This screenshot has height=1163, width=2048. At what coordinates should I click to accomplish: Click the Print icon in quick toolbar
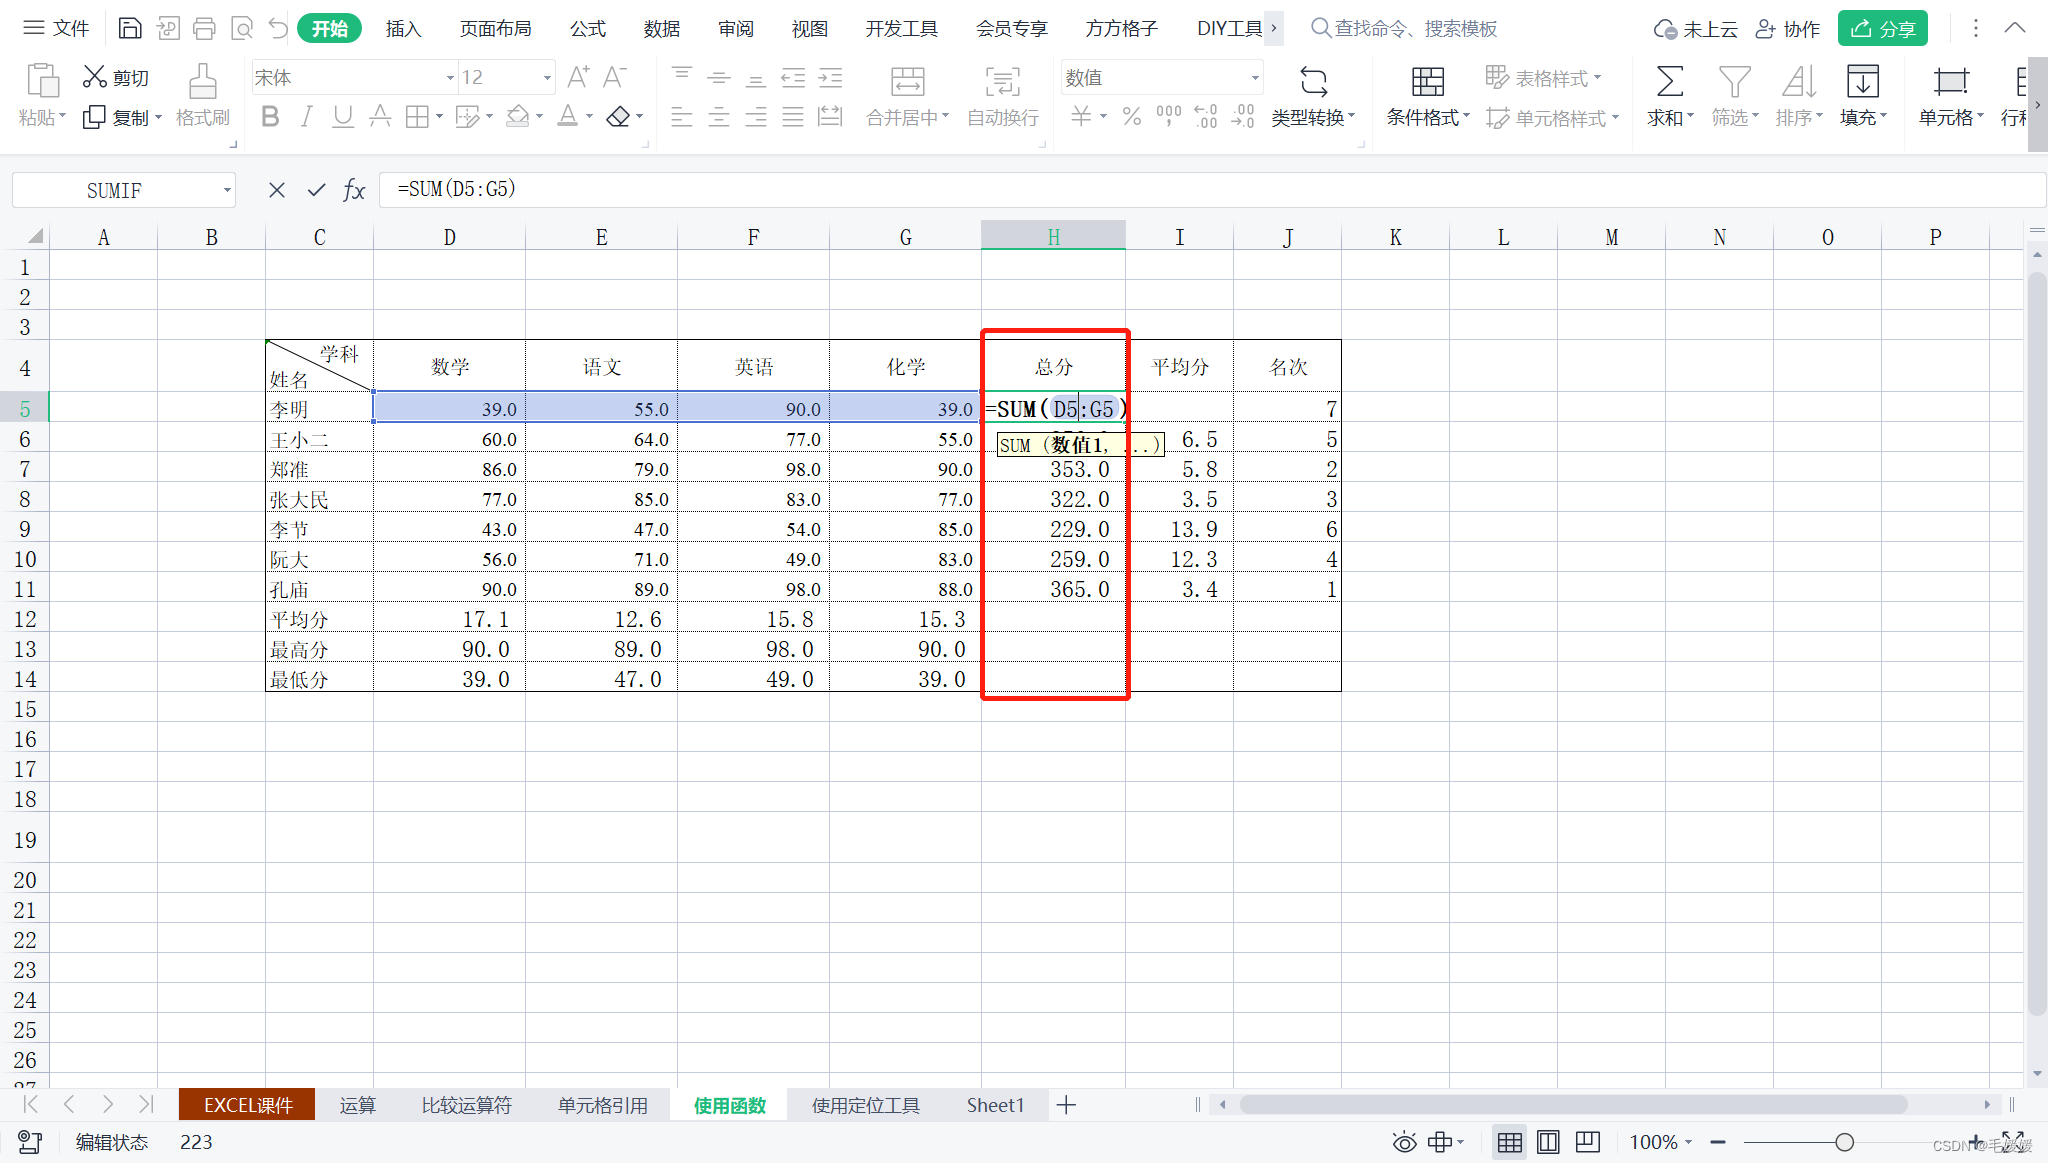pyautogui.click(x=204, y=28)
